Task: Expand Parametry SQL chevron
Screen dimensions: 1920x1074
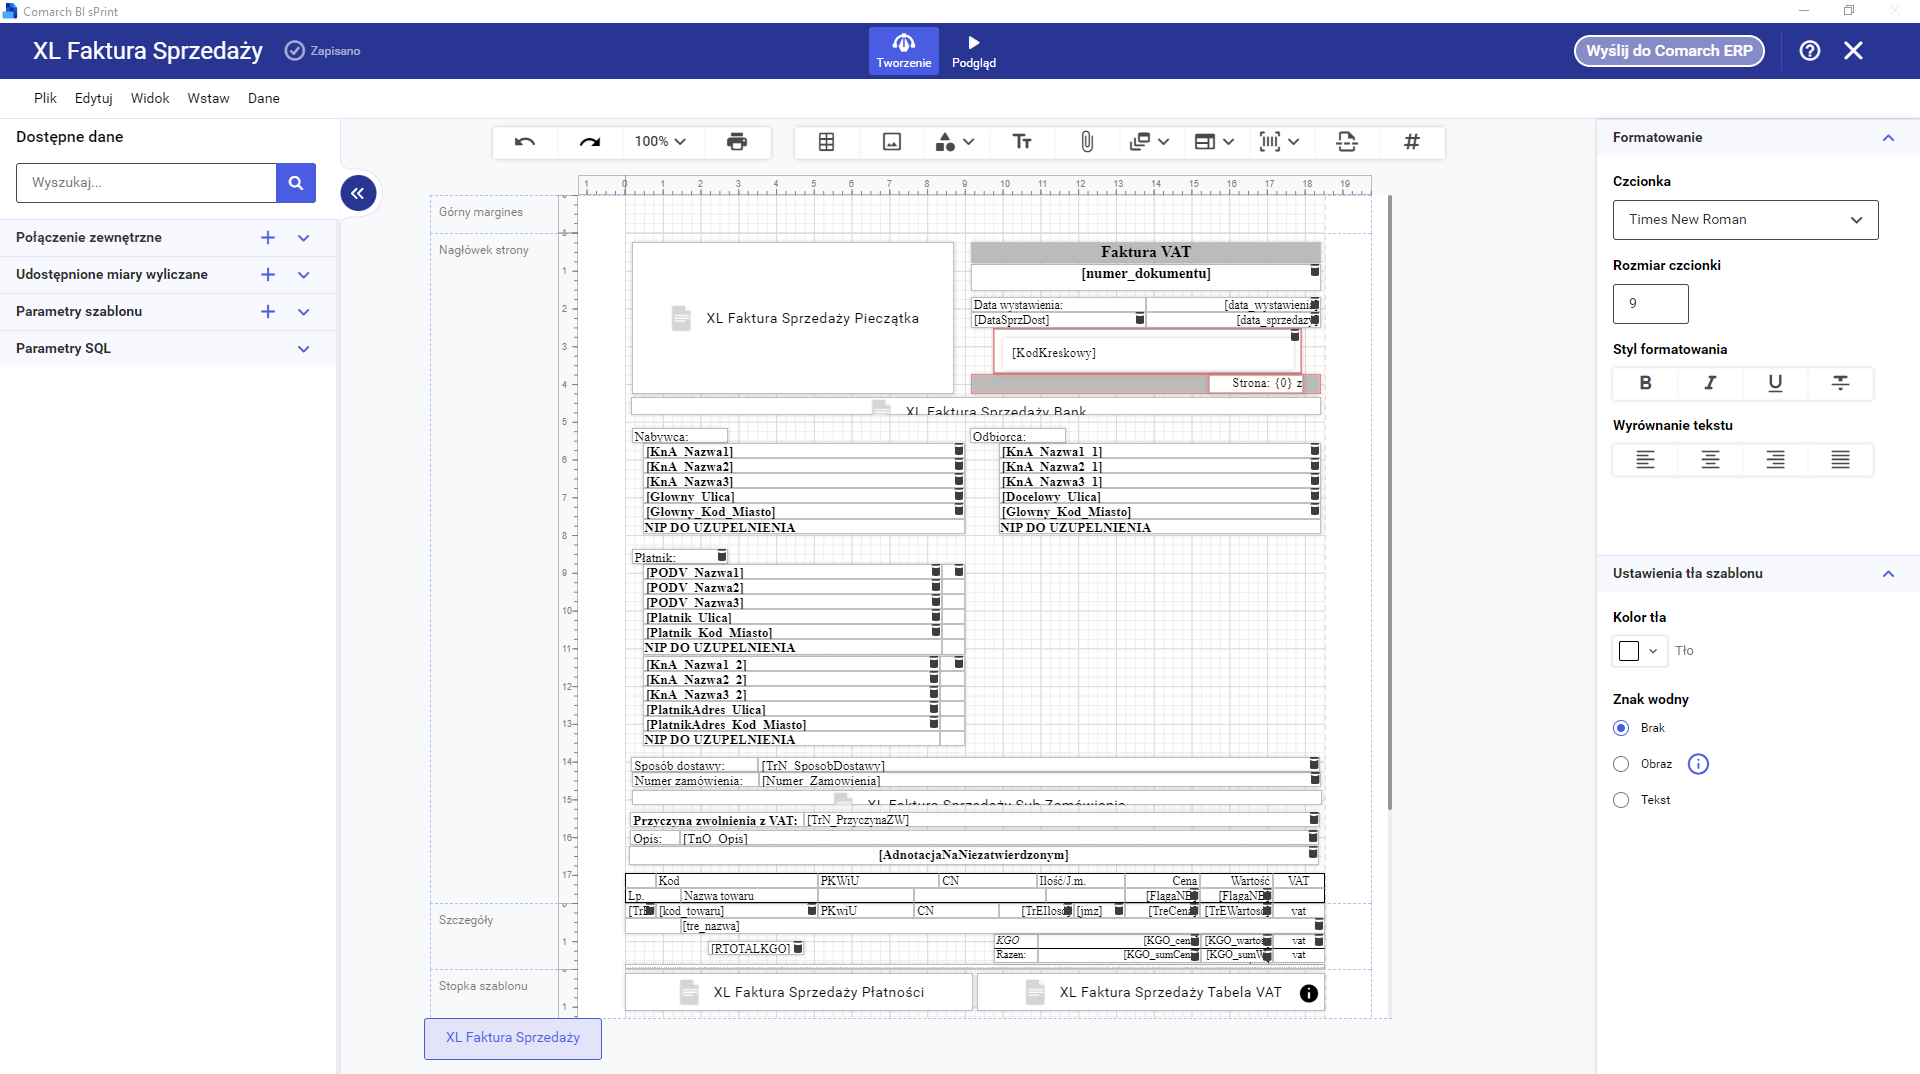Action: tap(304, 348)
